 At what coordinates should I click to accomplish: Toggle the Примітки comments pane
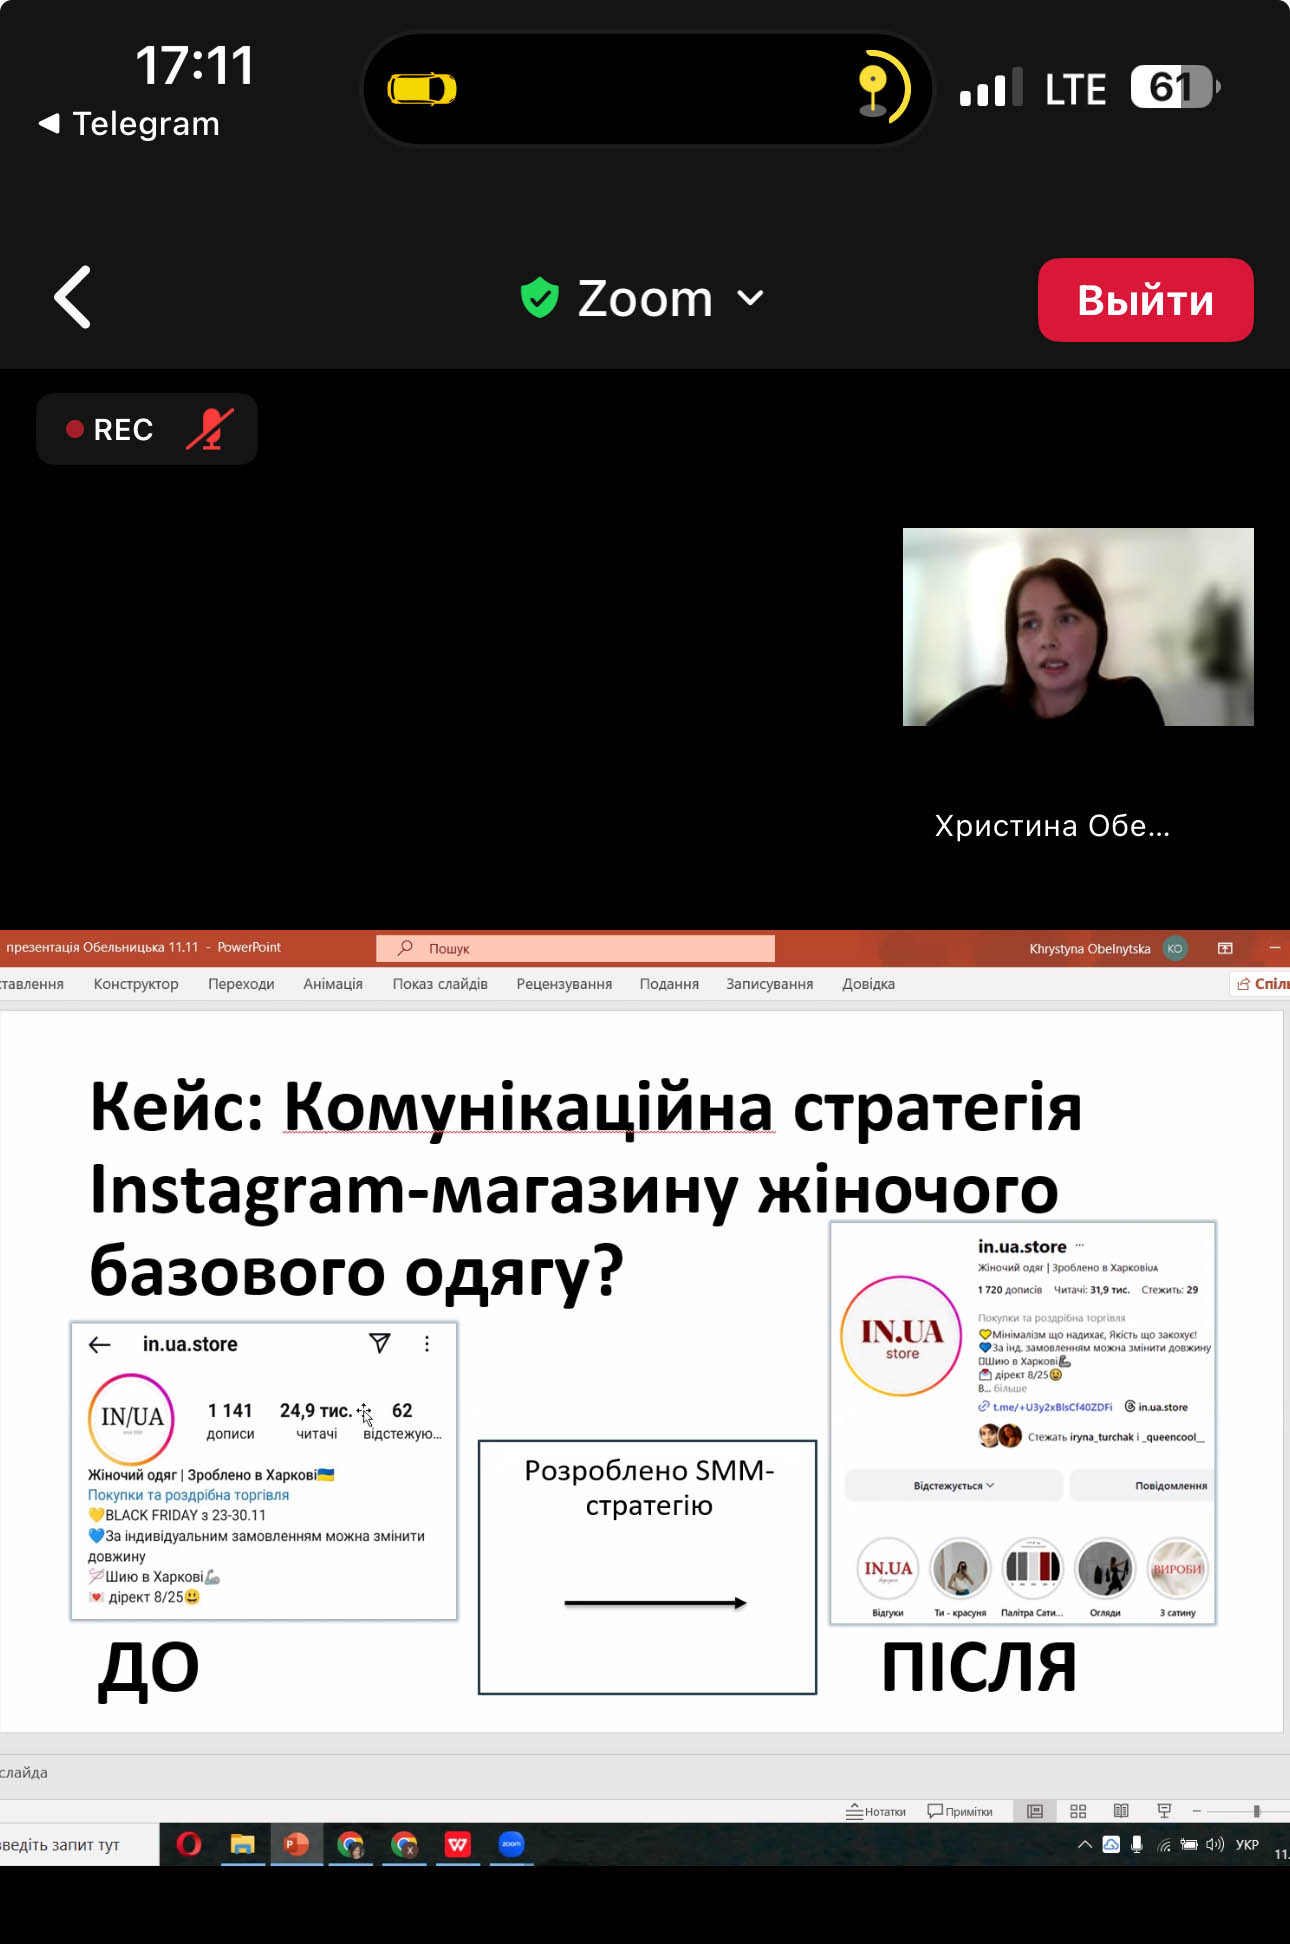tap(960, 1811)
